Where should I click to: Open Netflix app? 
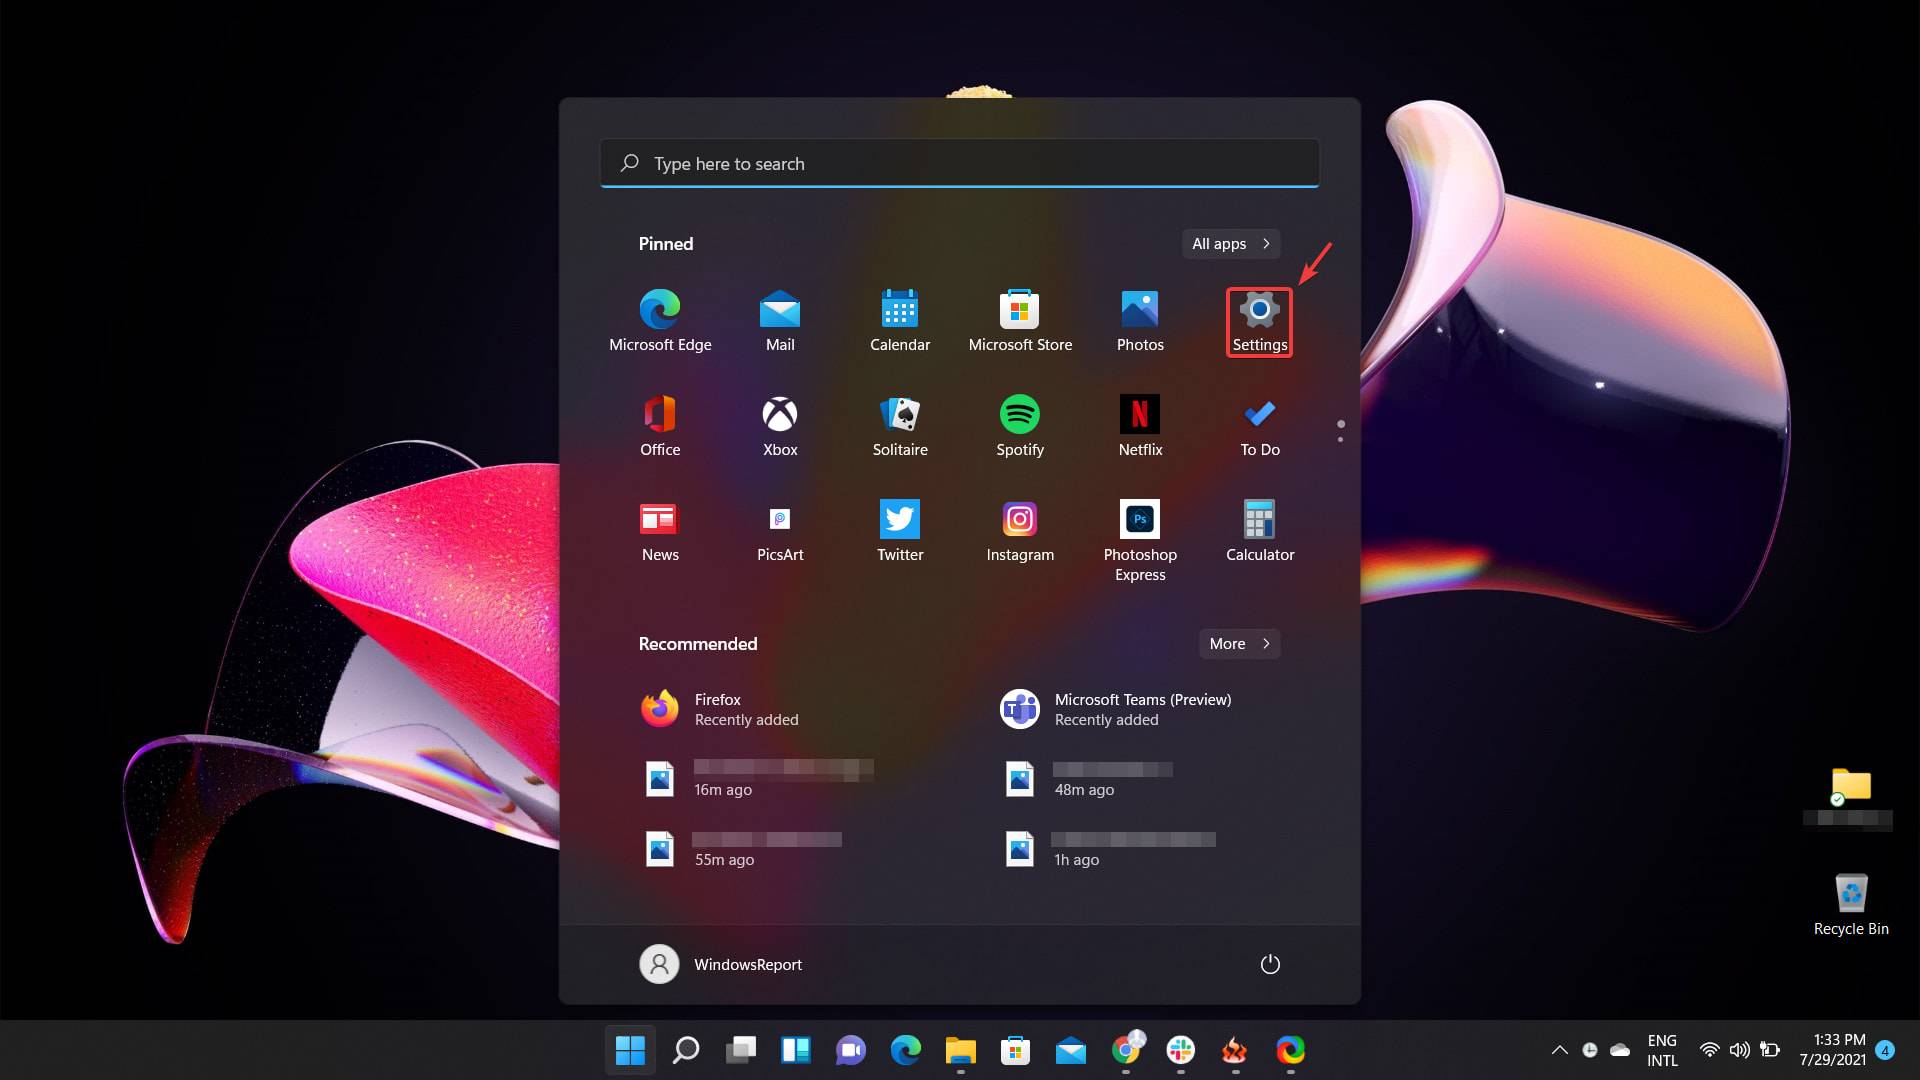tap(1139, 414)
